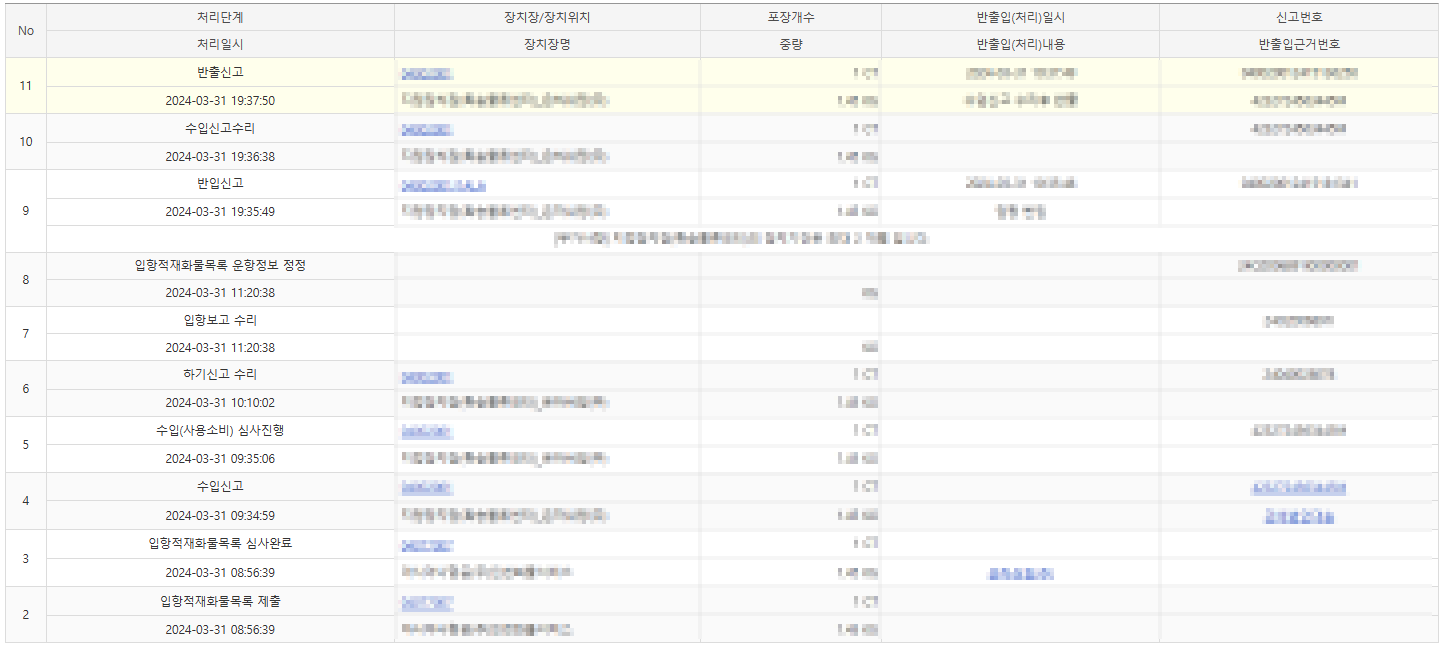Select the 입항적재화물목록 제출 step cell
Viewport: 1447px width, 648px height.
tap(220, 602)
